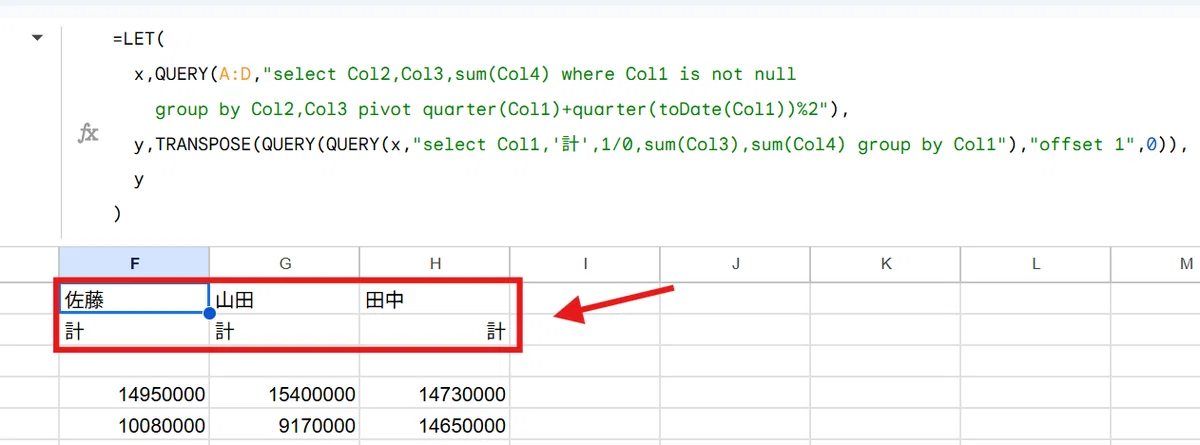This screenshot has width=1200, height=445.
Task: Click the 計 cell under 佐藤
Action: point(134,331)
